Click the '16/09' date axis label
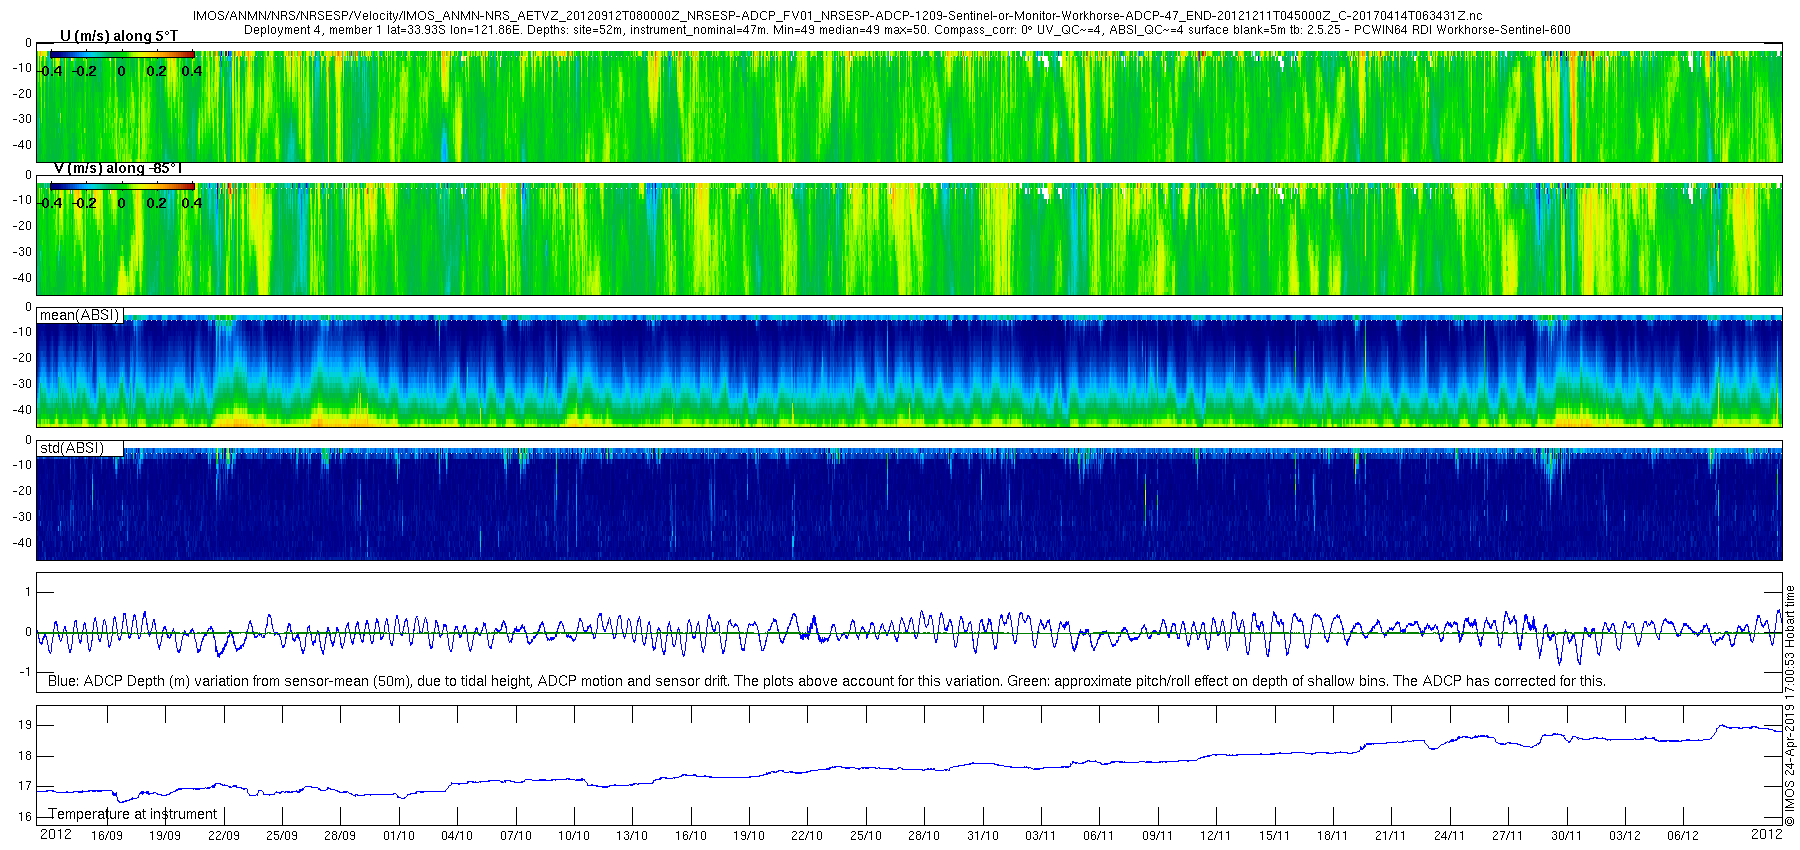The height and width of the screenshot is (850, 1800). tap(107, 836)
